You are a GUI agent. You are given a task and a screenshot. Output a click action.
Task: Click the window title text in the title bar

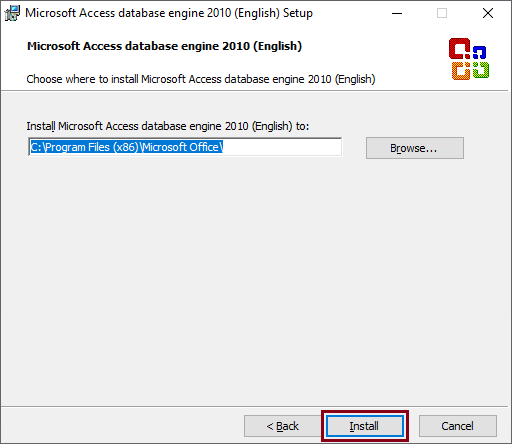coord(169,13)
